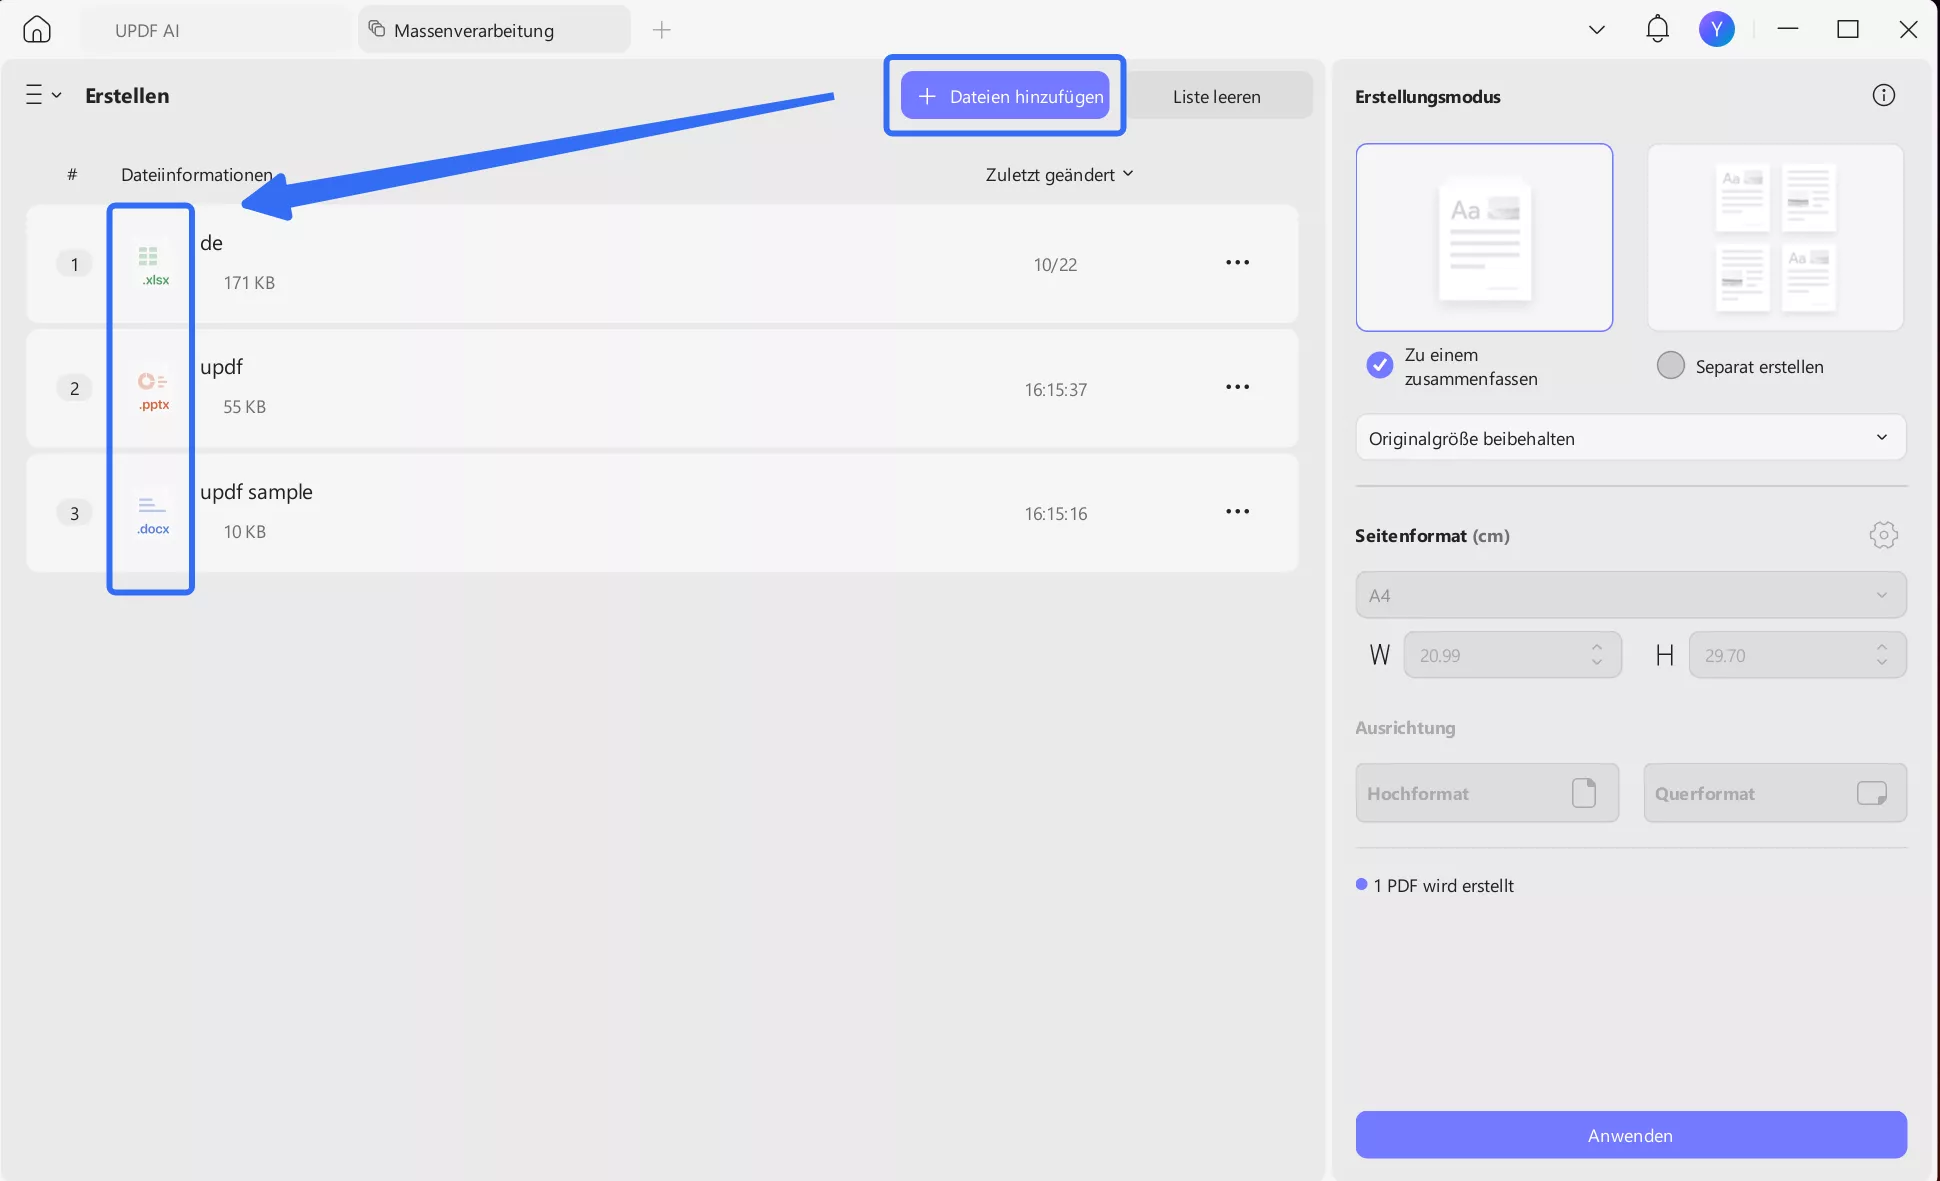The image size is (1940, 1181).
Task: Click the 'Dateien hinzufügen' button
Action: point(1005,95)
